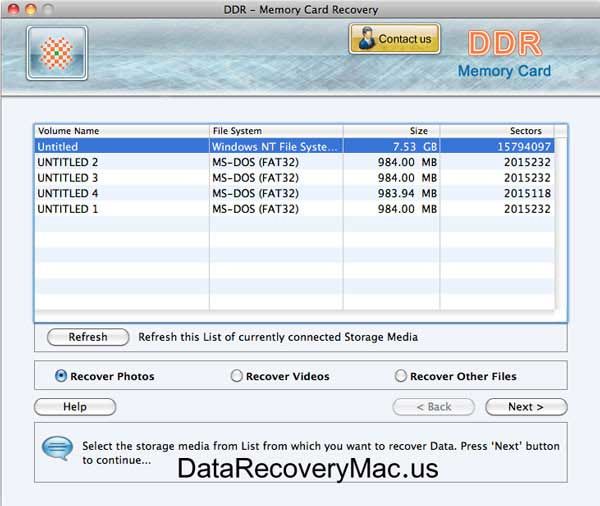Select the Untitled volume row
Screen dimensions: 600x506
pyautogui.click(x=295, y=147)
